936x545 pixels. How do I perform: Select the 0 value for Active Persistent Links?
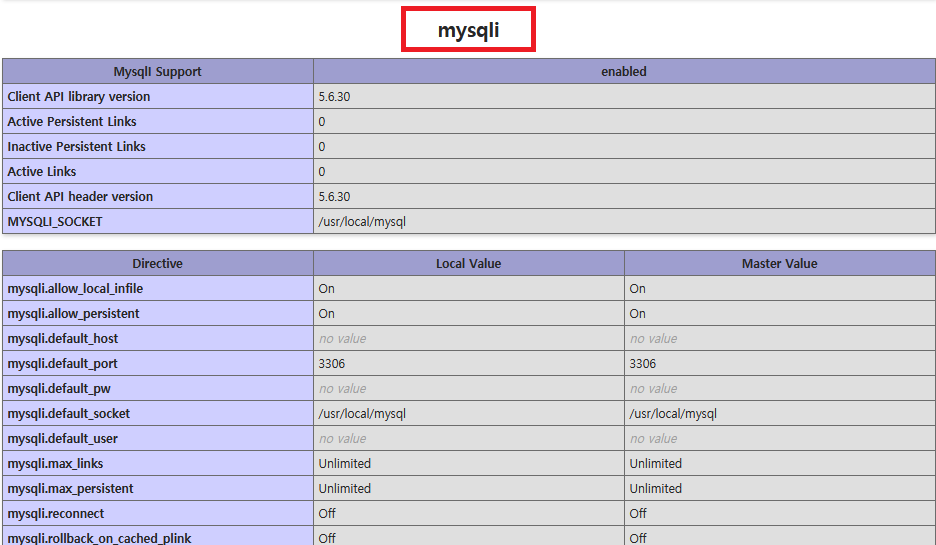pyautogui.click(x=322, y=122)
